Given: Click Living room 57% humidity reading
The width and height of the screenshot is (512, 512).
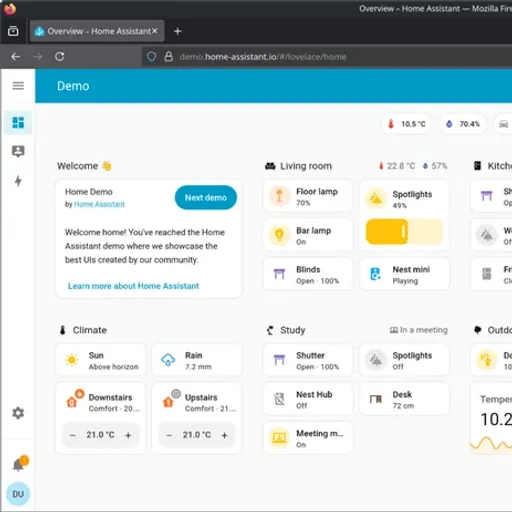Looking at the screenshot, I should coord(435,166).
